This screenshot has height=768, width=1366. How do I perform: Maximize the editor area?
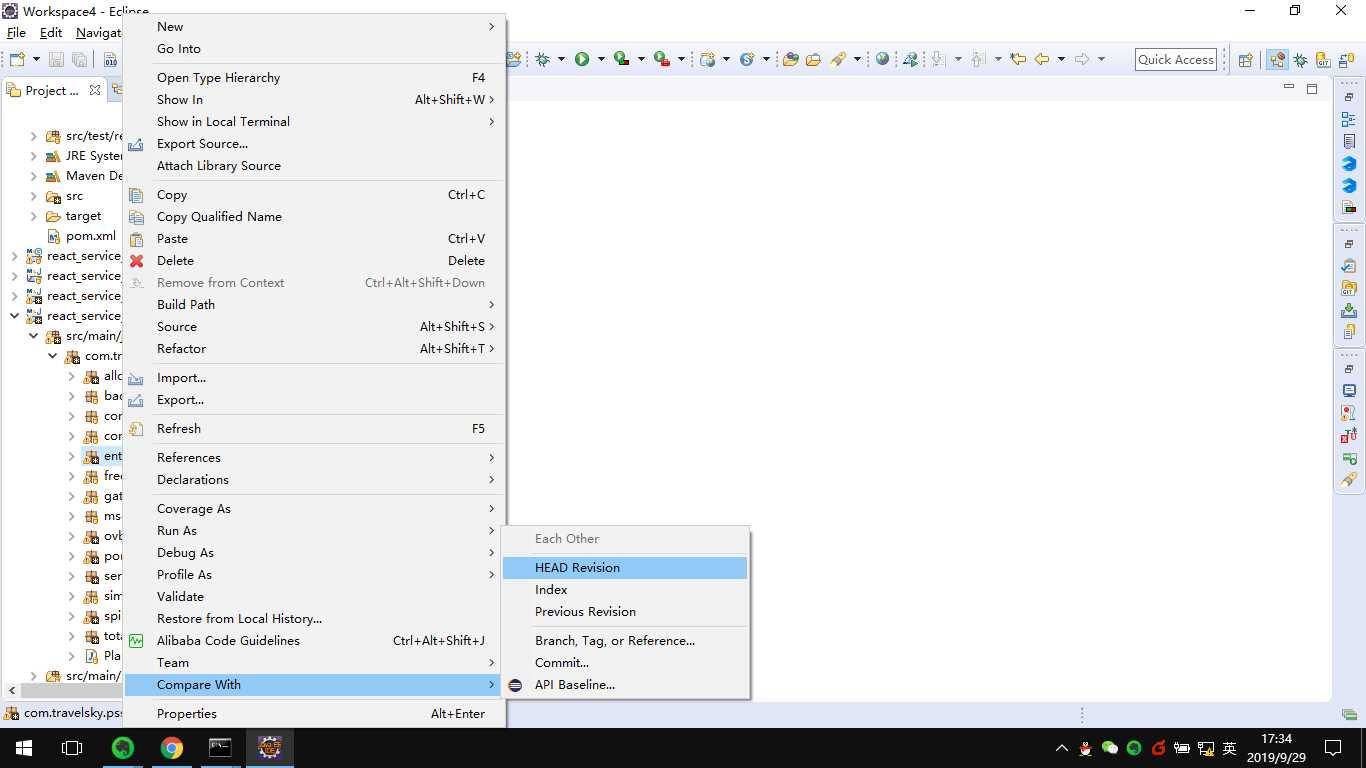tap(1312, 88)
